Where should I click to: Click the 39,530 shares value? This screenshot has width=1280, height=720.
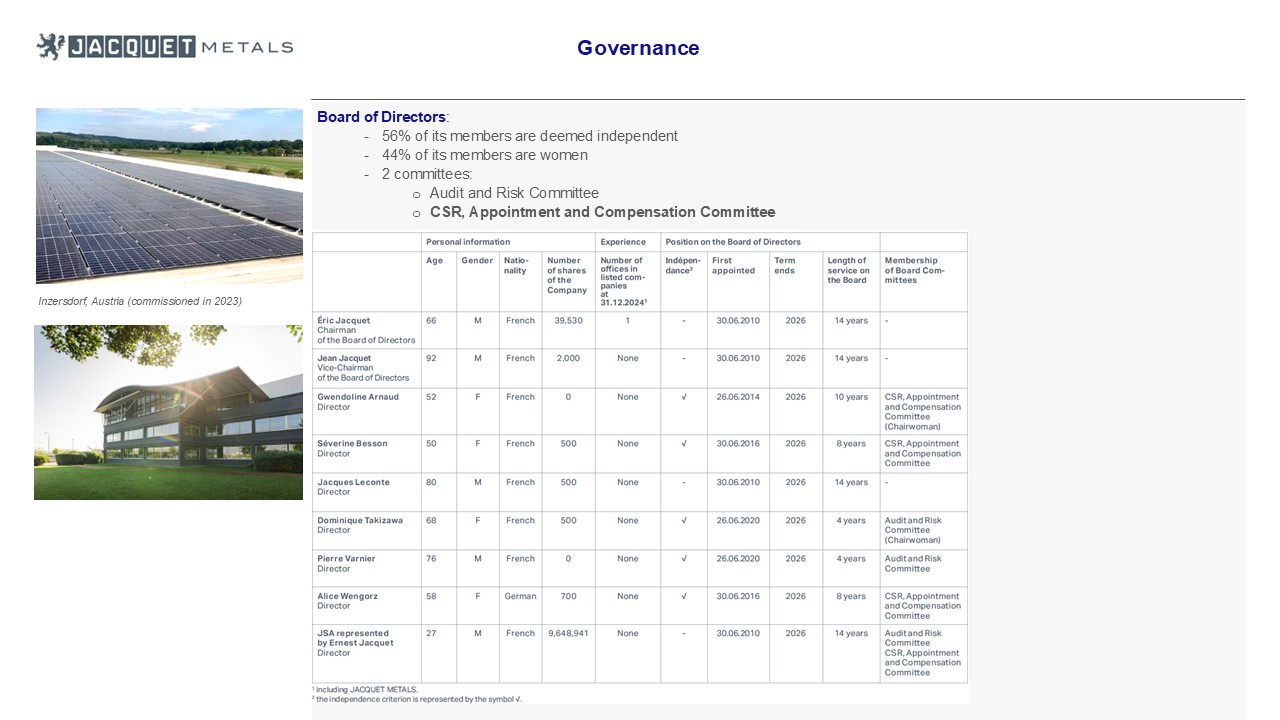coord(568,321)
